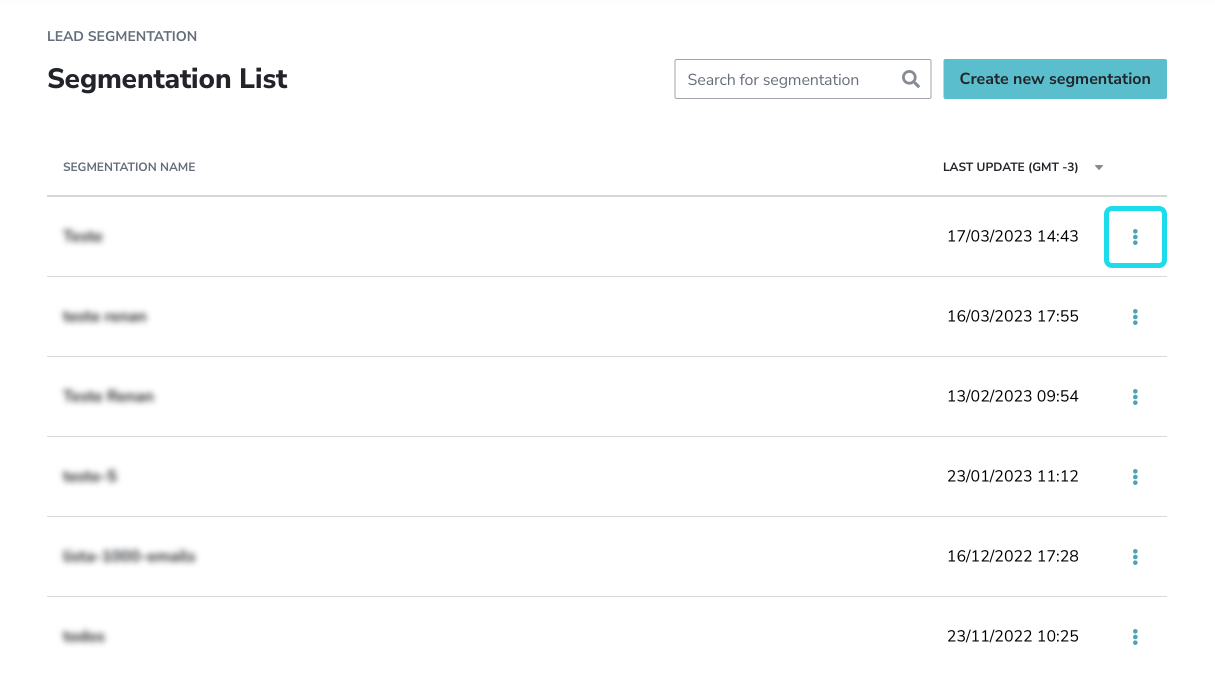The image size is (1215, 674).
Task: Focus the Search for segmentation field
Action: point(803,79)
